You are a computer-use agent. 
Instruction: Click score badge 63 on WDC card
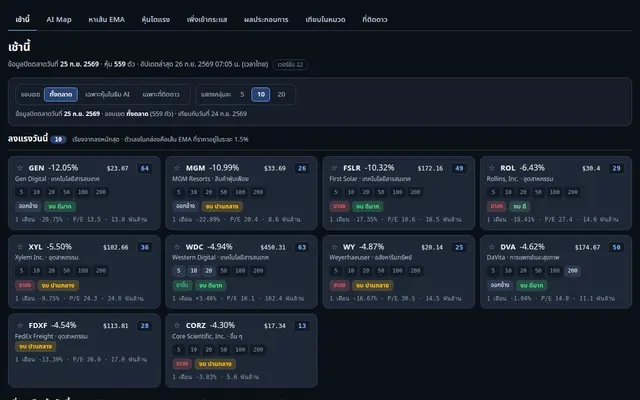pyautogui.click(x=302, y=247)
